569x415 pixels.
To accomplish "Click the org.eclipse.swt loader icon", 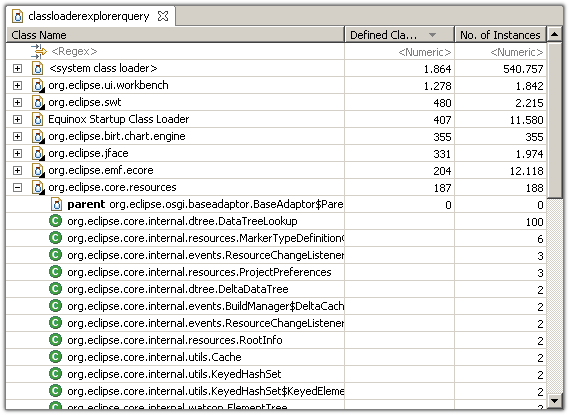I will (38, 102).
